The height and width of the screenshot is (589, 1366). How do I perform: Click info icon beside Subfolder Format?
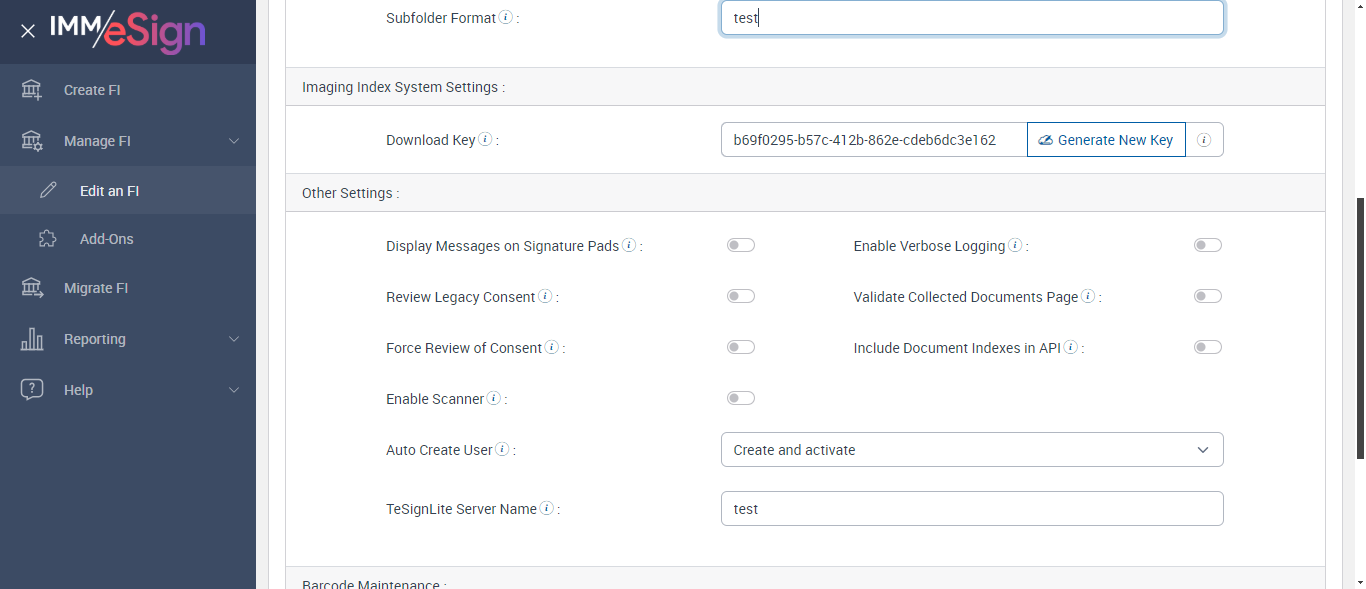pyautogui.click(x=506, y=18)
